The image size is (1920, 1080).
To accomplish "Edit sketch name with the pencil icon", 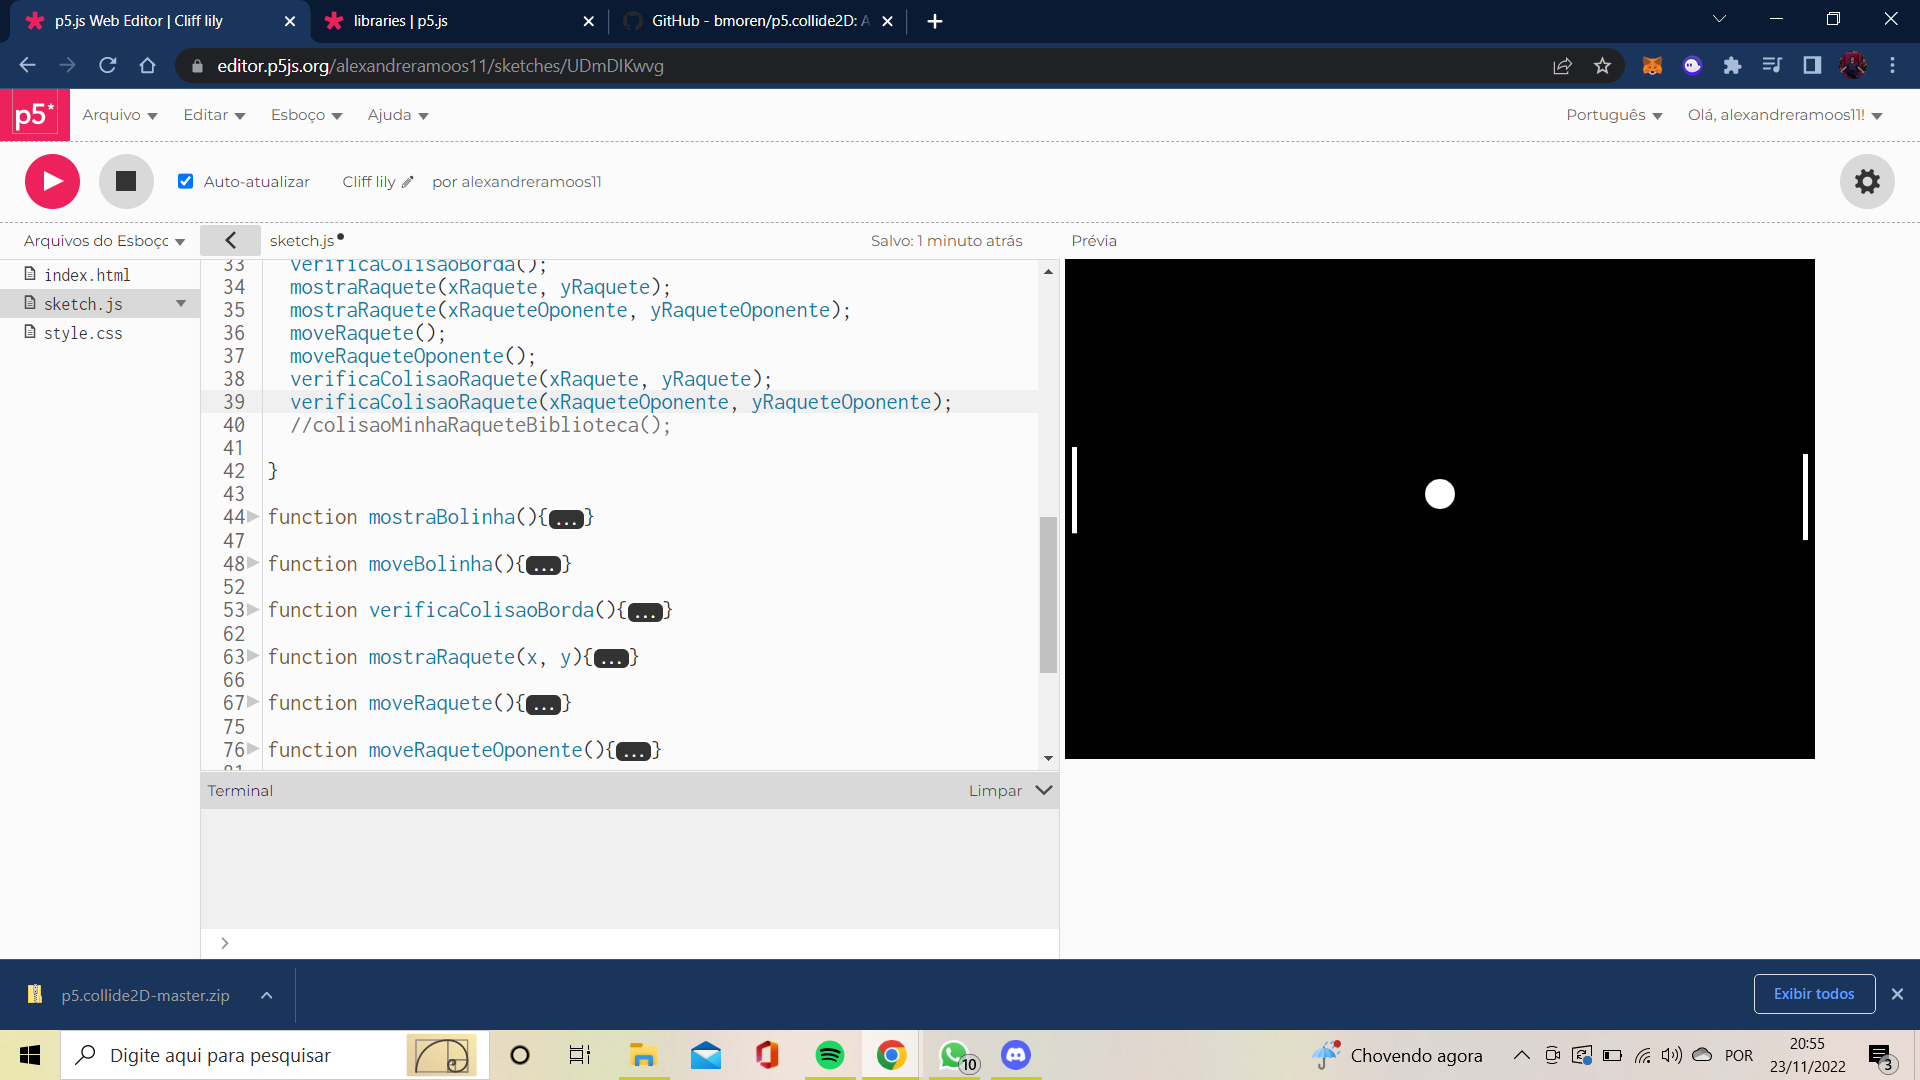I will click(x=407, y=182).
